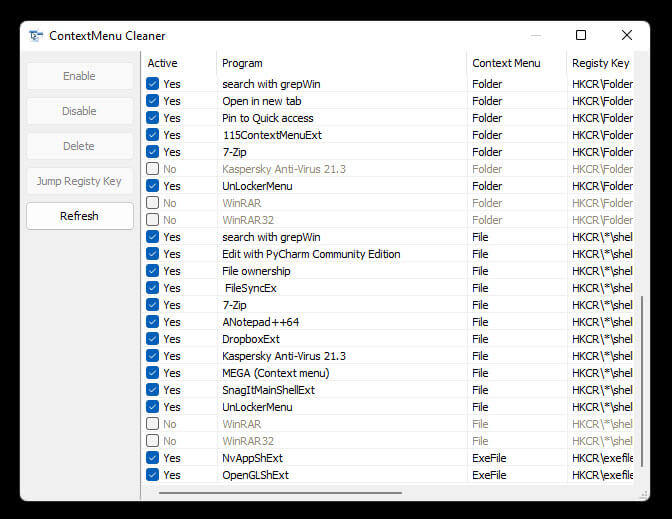This screenshot has height=519, width=672.
Task: Toggle the Edit with PyCharm Community Edition checkbox
Action: (153, 254)
